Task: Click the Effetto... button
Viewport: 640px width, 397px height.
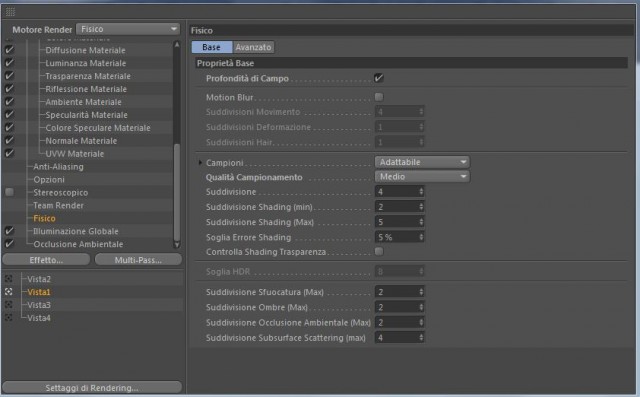Action: (46, 260)
